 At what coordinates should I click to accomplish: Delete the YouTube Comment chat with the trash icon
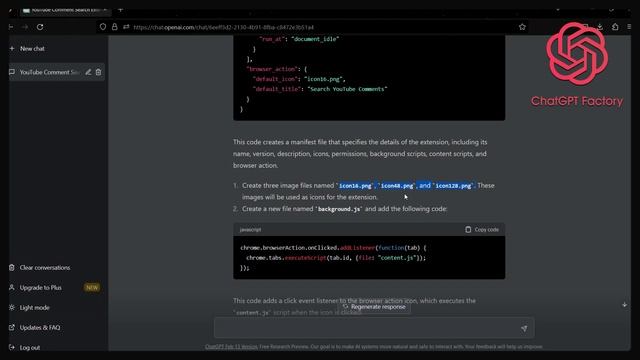coord(98,72)
